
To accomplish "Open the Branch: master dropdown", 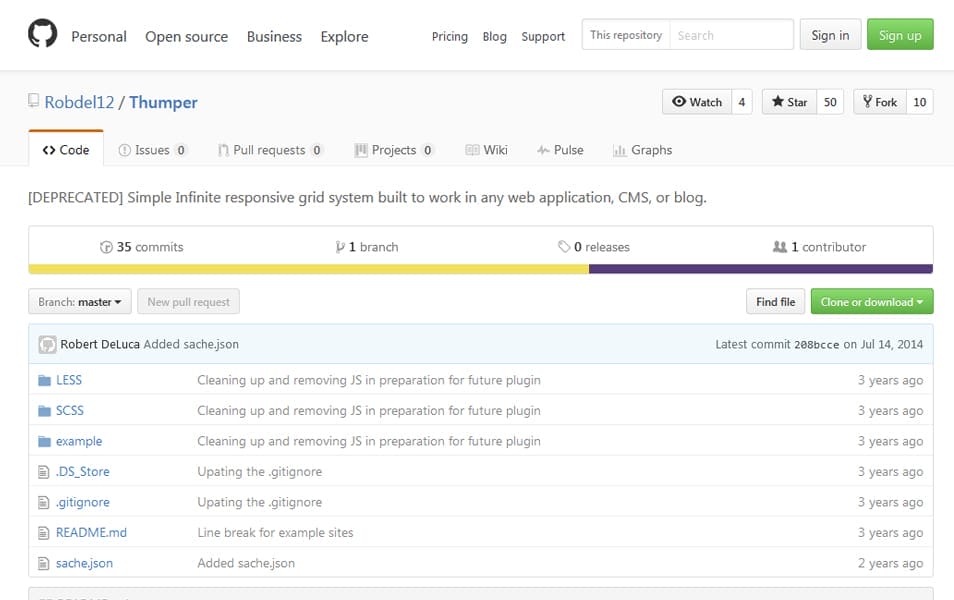I will pos(79,301).
